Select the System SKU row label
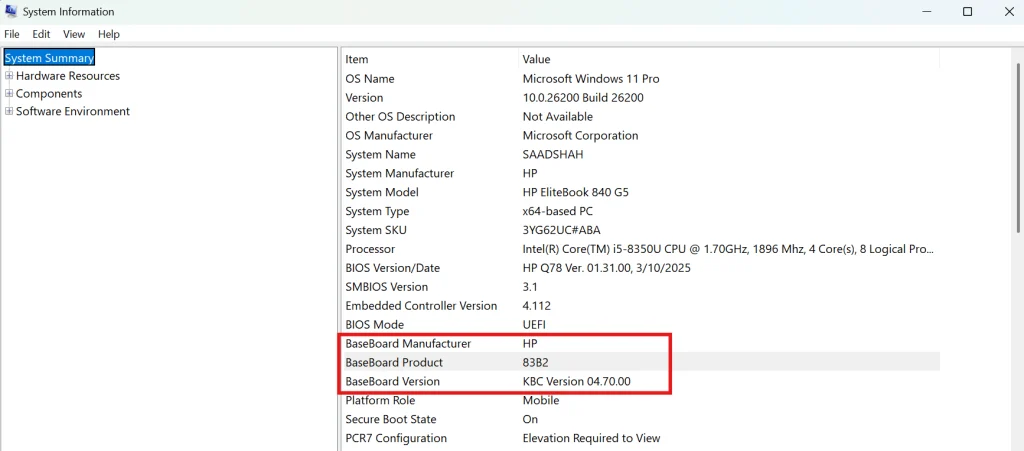Viewport: 1024px width, 451px height. pos(376,230)
